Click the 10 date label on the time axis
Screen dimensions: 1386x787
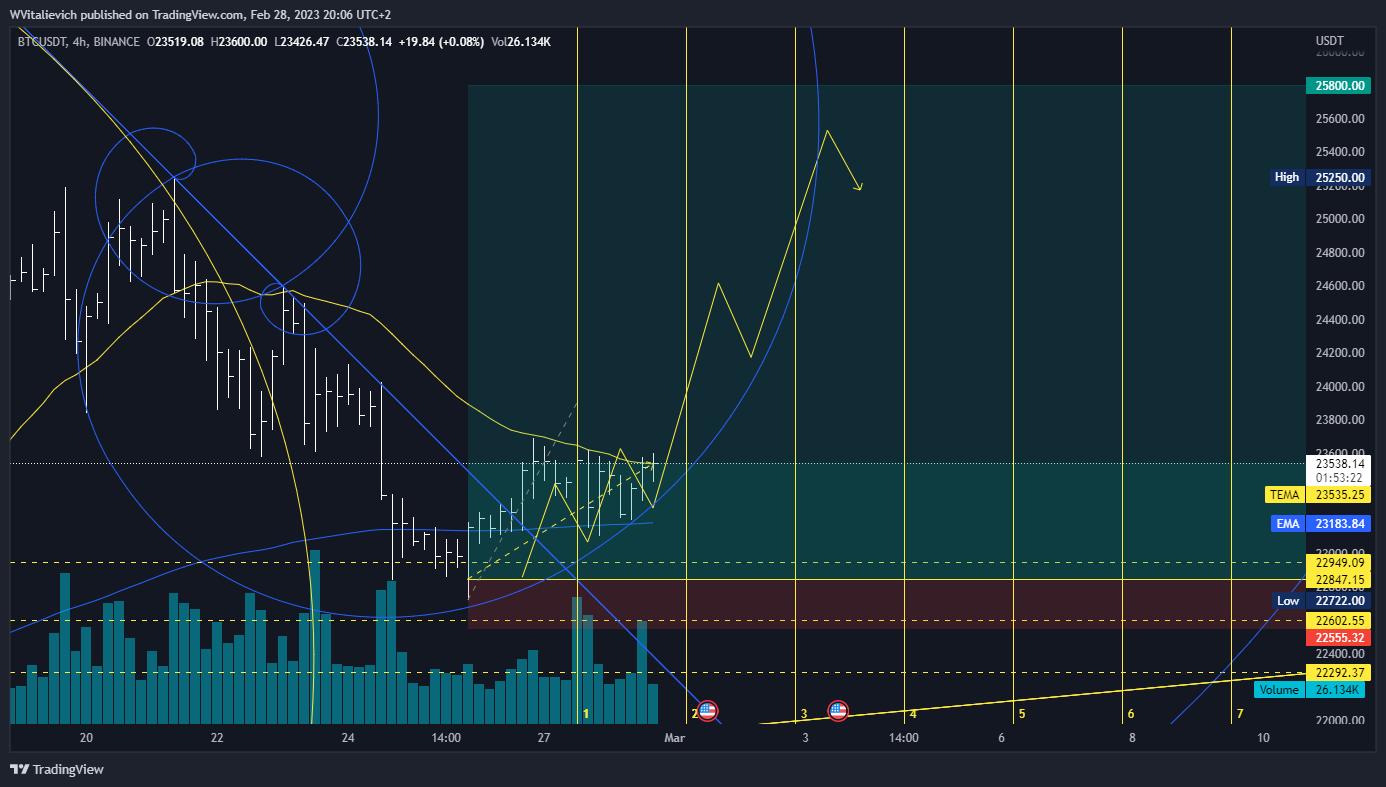(1264, 738)
